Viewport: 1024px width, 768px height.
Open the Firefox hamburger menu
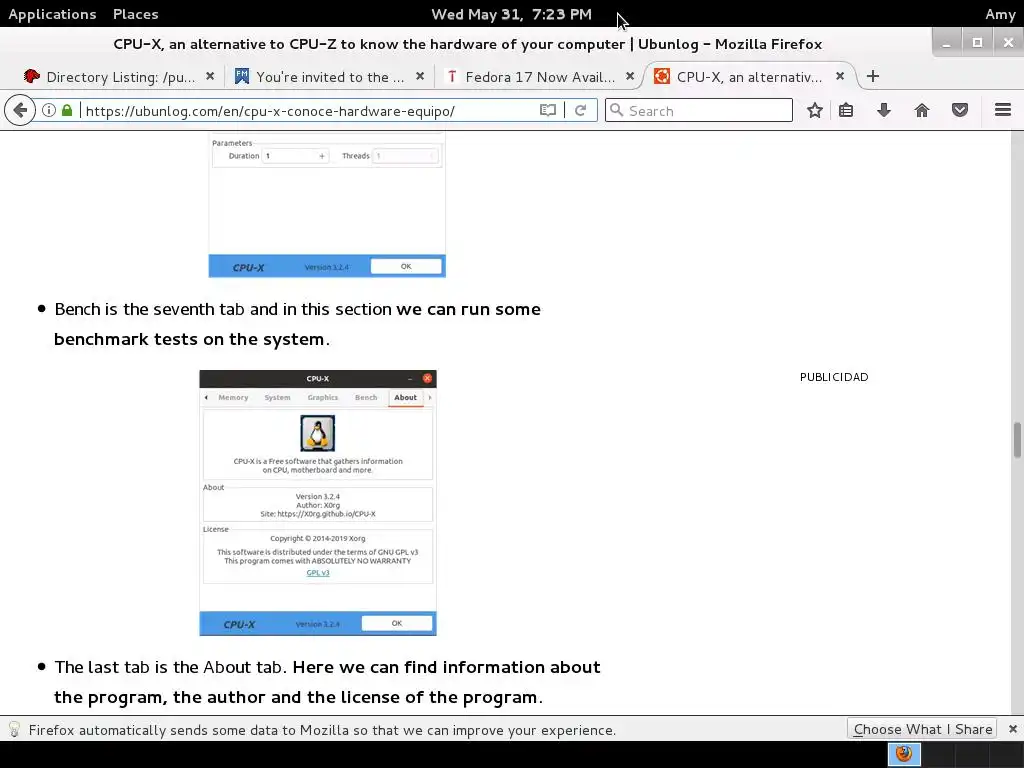tap(1003, 110)
